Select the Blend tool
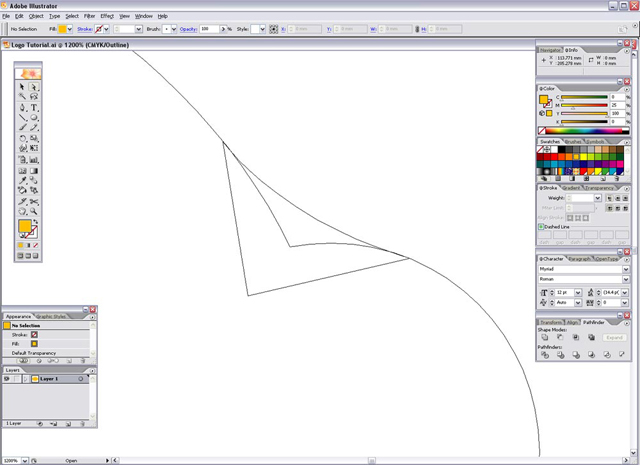 point(34,180)
